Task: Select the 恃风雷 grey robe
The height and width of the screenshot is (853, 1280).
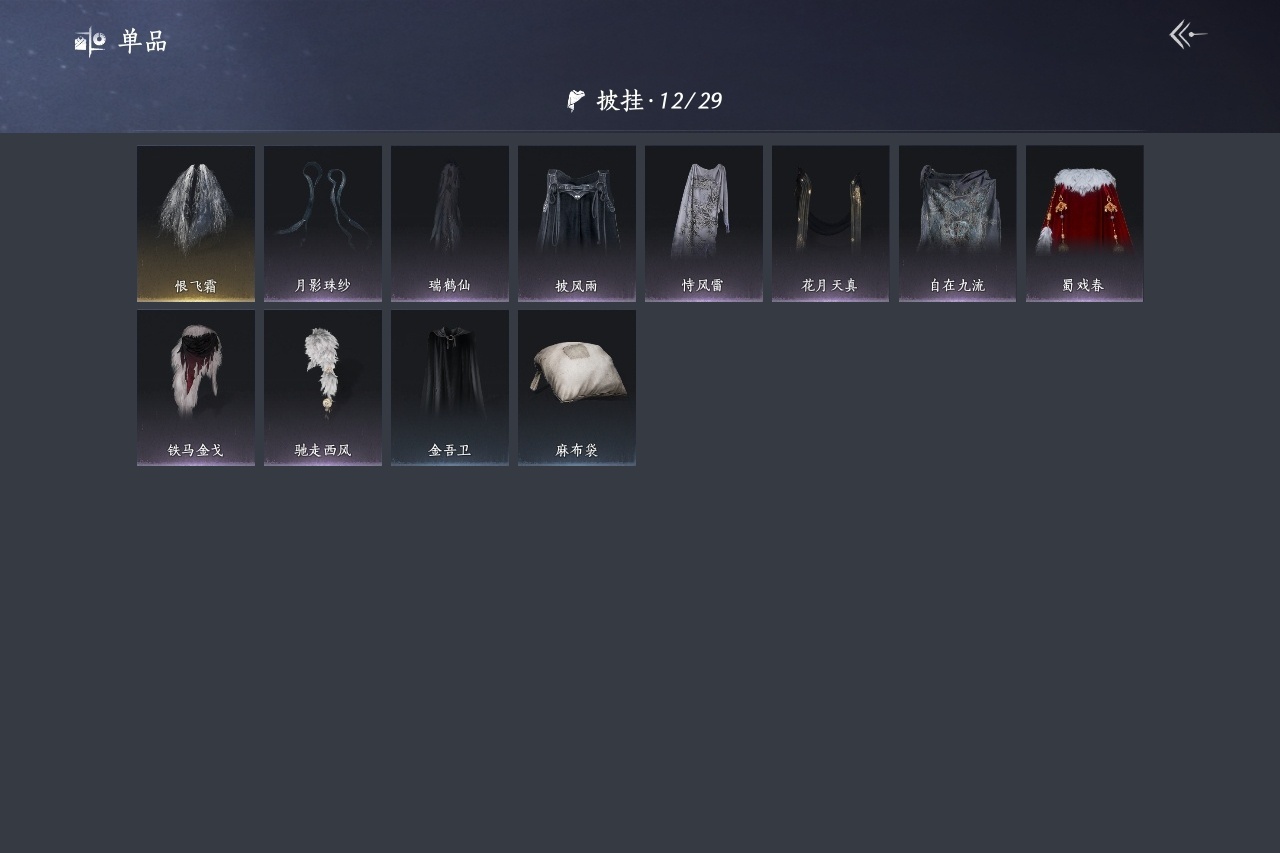Action: click(x=704, y=223)
